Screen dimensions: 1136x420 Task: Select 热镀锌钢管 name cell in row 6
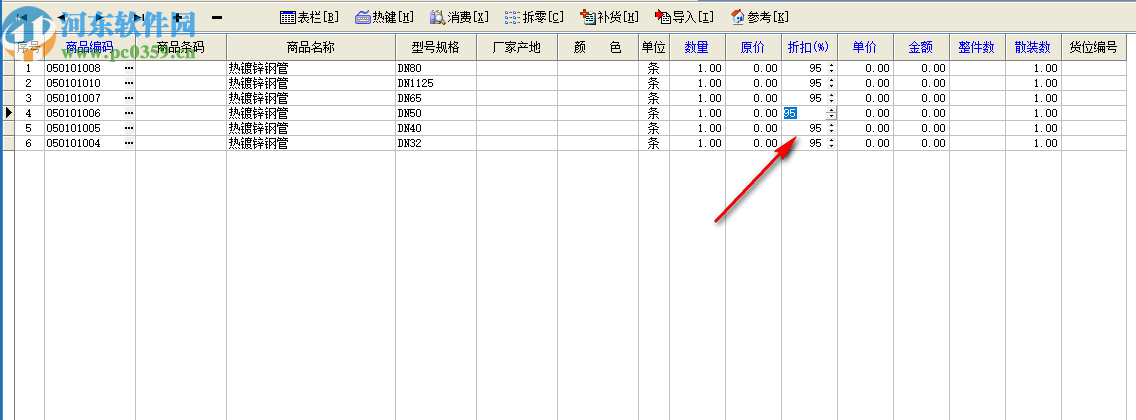(x=311, y=143)
